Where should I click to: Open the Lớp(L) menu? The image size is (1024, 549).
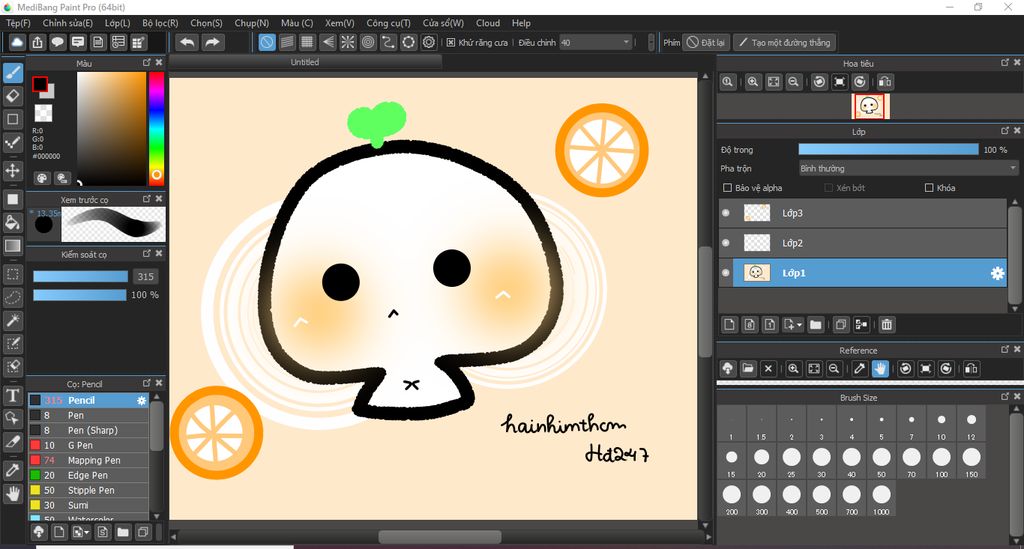coord(118,23)
